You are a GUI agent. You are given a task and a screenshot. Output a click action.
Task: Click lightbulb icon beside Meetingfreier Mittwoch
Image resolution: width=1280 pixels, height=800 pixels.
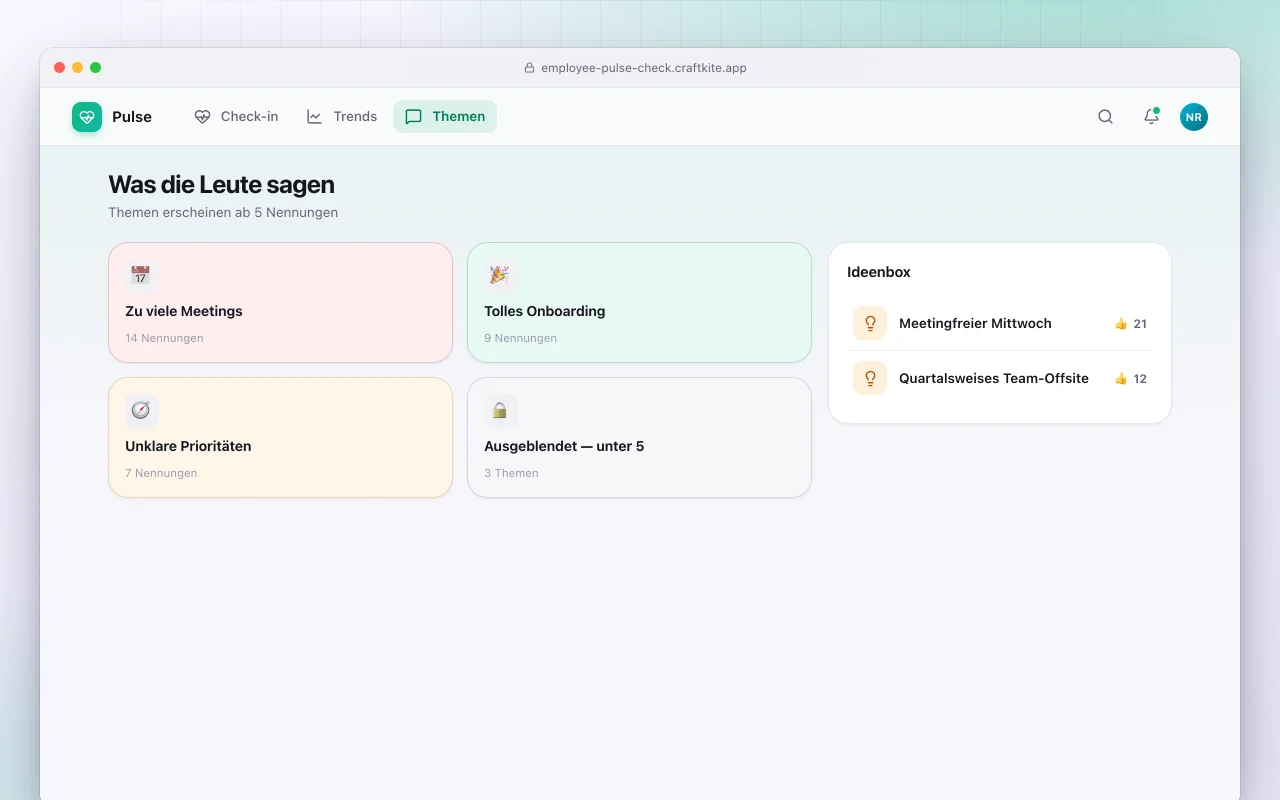click(870, 323)
